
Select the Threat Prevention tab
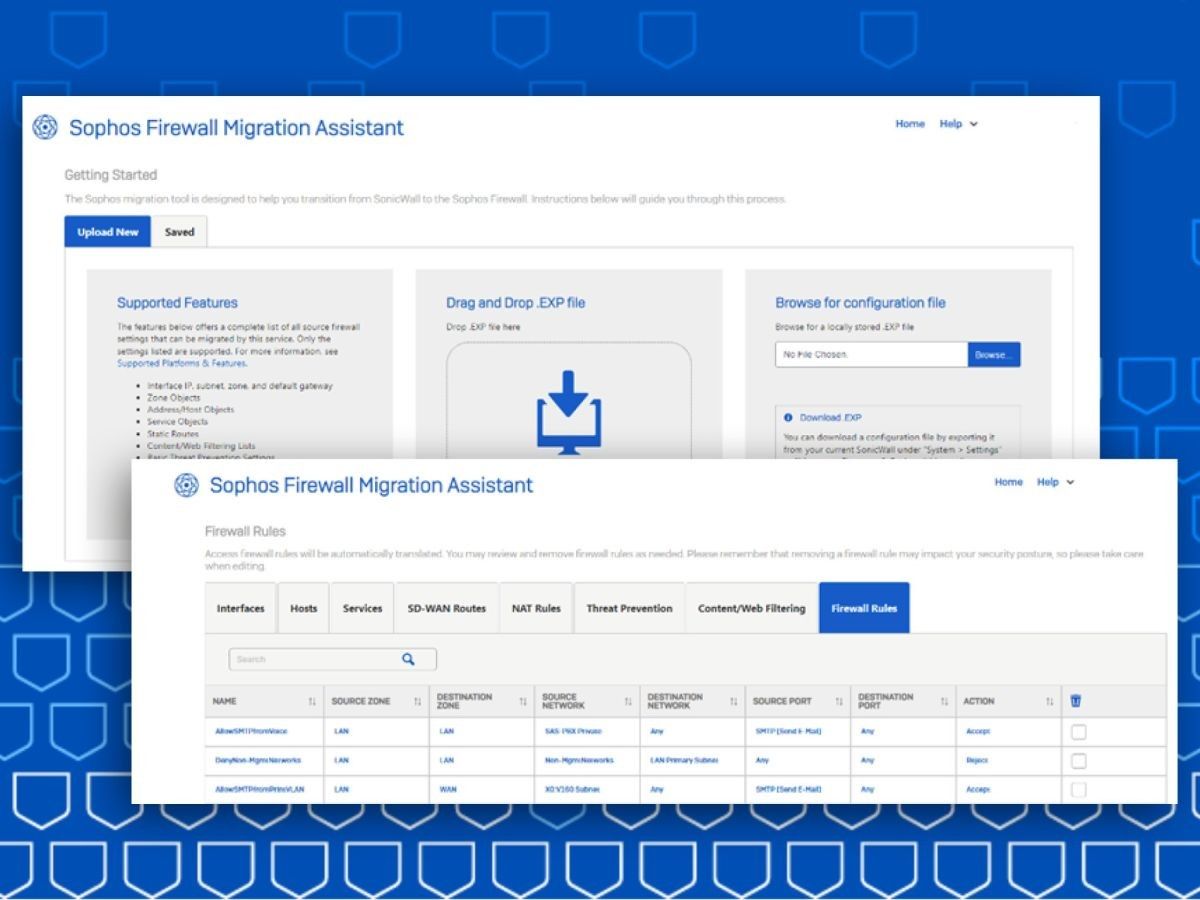click(x=629, y=608)
